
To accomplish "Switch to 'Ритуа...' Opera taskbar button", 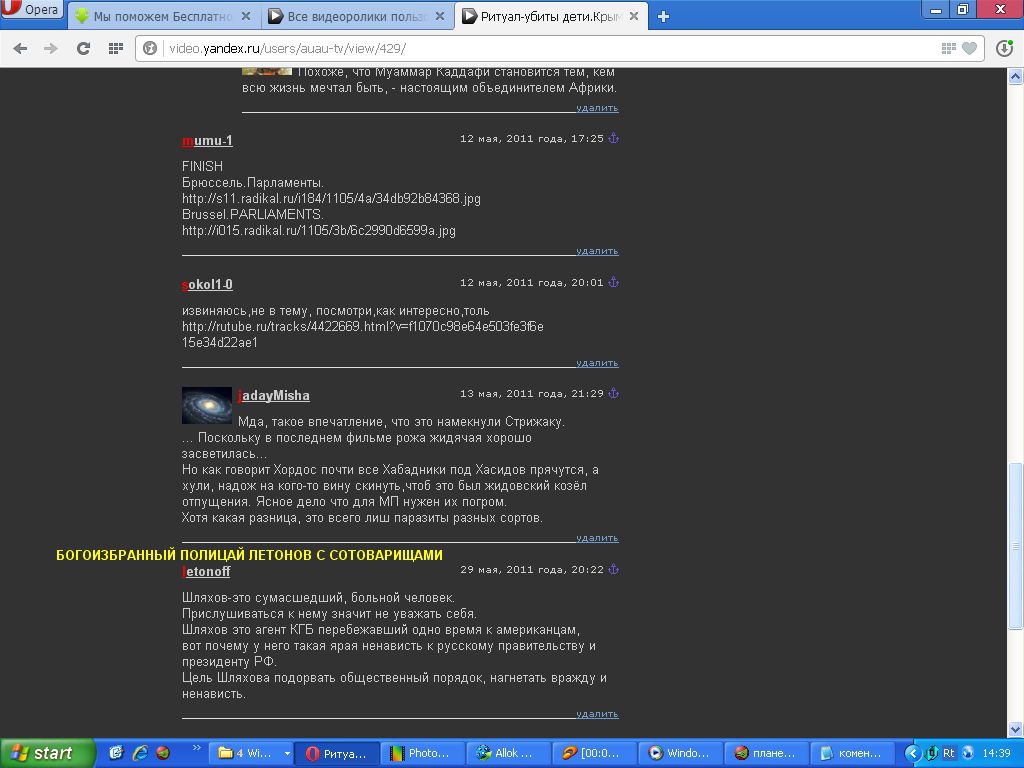I will click(336, 754).
